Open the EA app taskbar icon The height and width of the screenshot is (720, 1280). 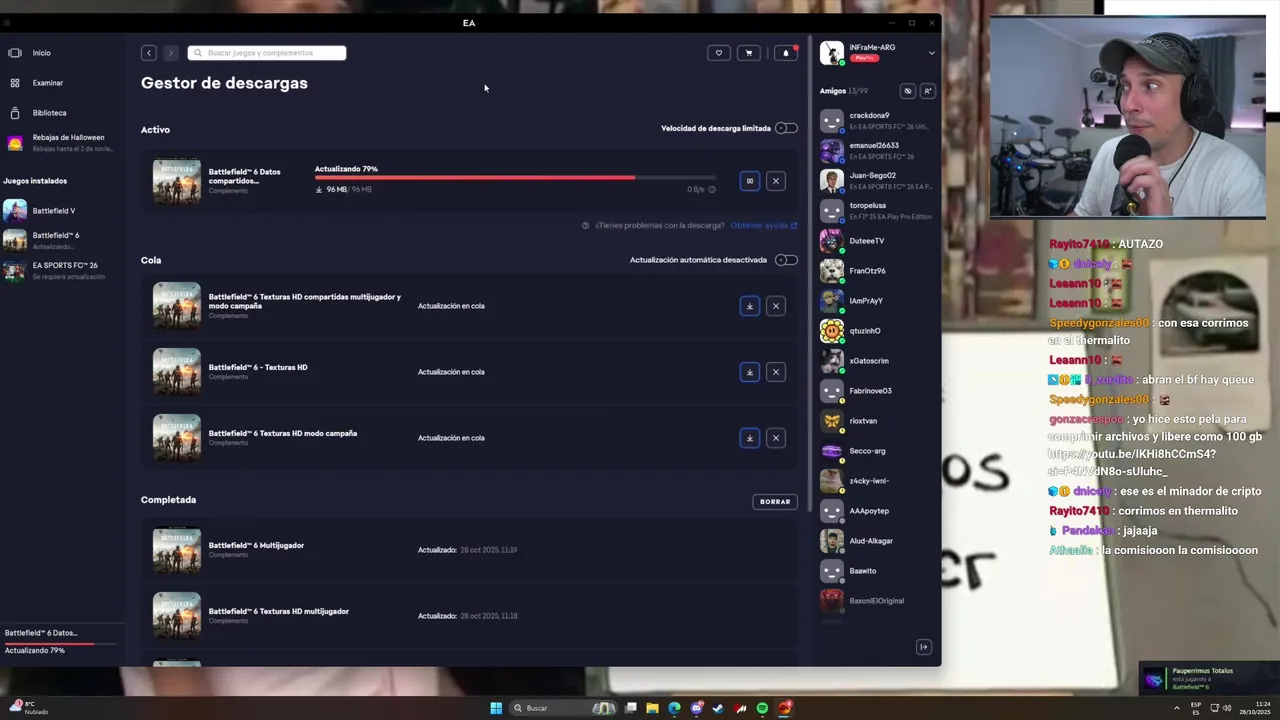[x=786, y=708]
